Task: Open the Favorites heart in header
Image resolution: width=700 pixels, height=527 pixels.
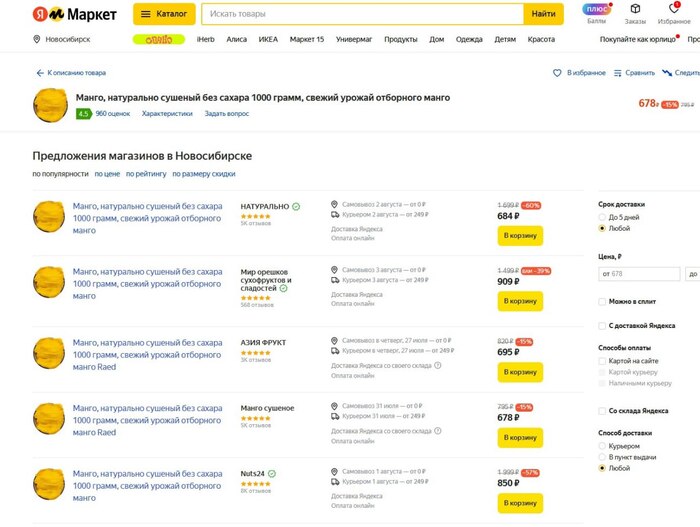Action: pos(674,9)
